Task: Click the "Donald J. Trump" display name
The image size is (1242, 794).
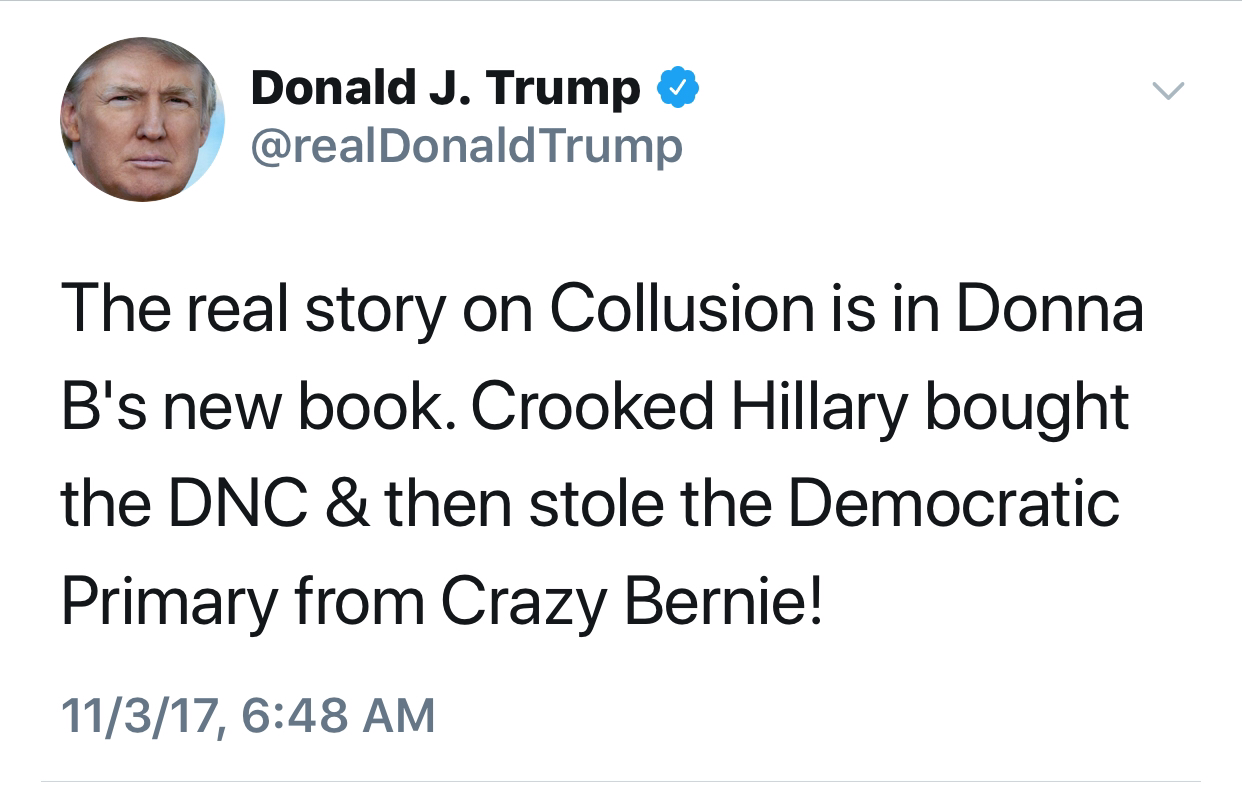Action: 445,90
